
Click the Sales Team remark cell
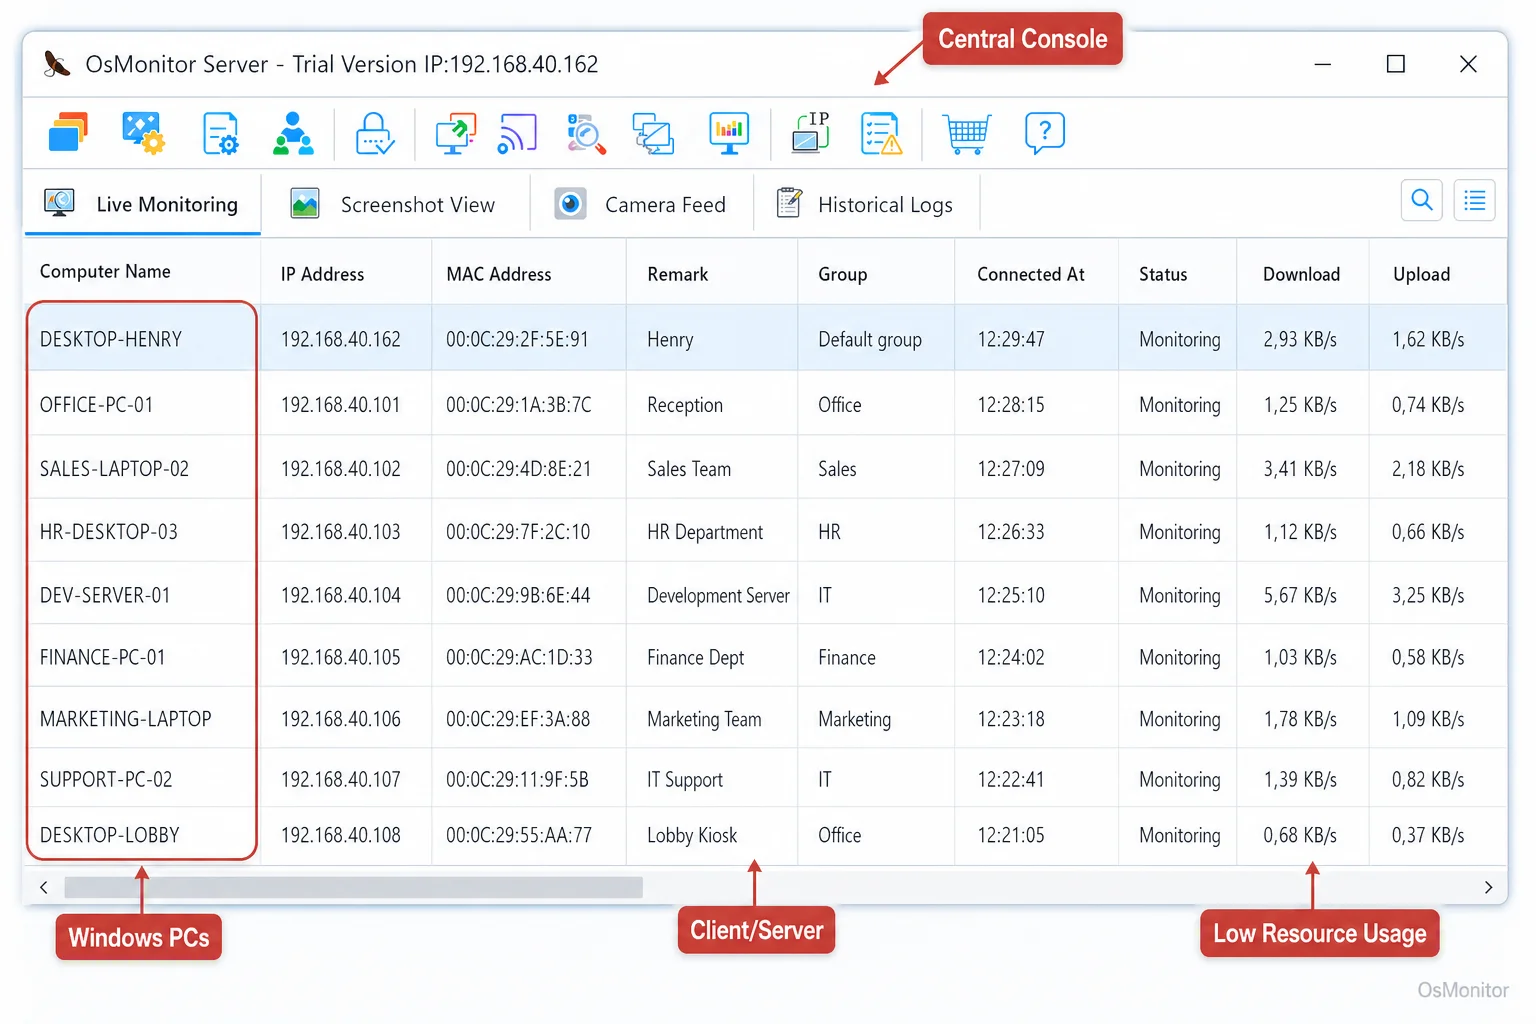click(x=689, y=469)
